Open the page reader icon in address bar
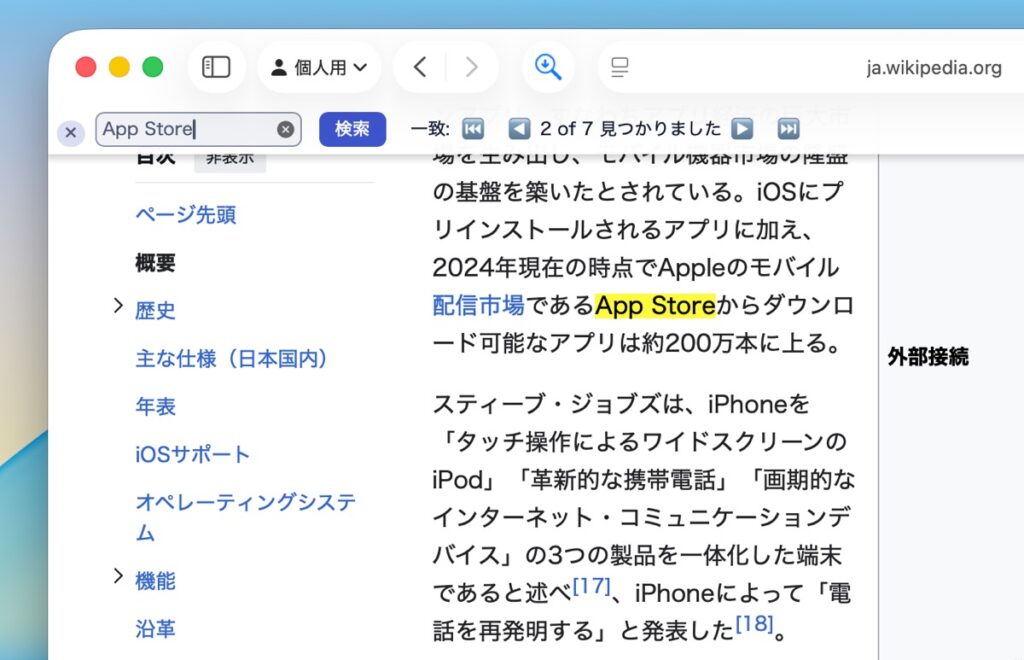 click(620, 68)
